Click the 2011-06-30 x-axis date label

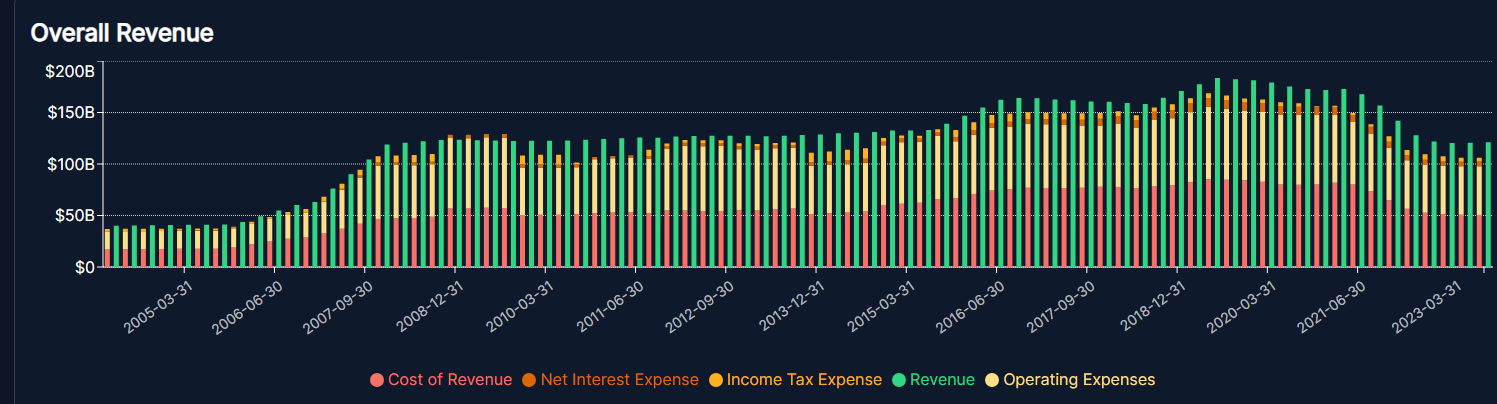(611, 308)
